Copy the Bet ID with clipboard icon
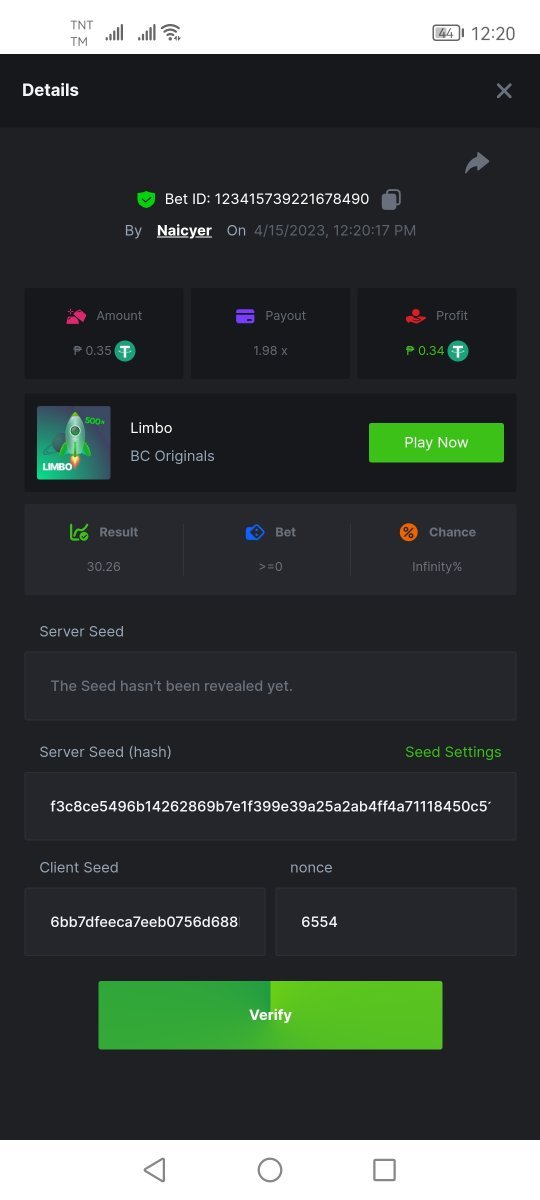This screenshot has width=540, height=1200. coord(391,199)
